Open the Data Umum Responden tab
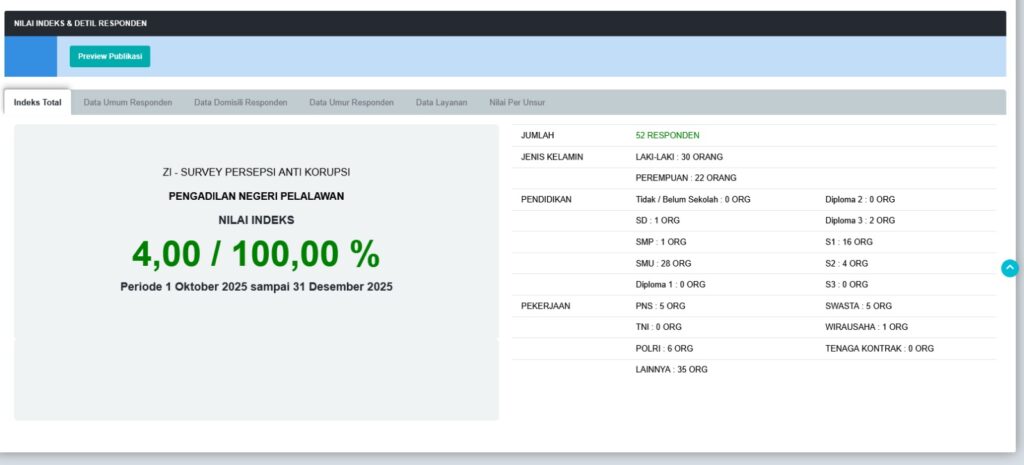1024x465 pixels. pyautogui.click(x=127, y=103)
